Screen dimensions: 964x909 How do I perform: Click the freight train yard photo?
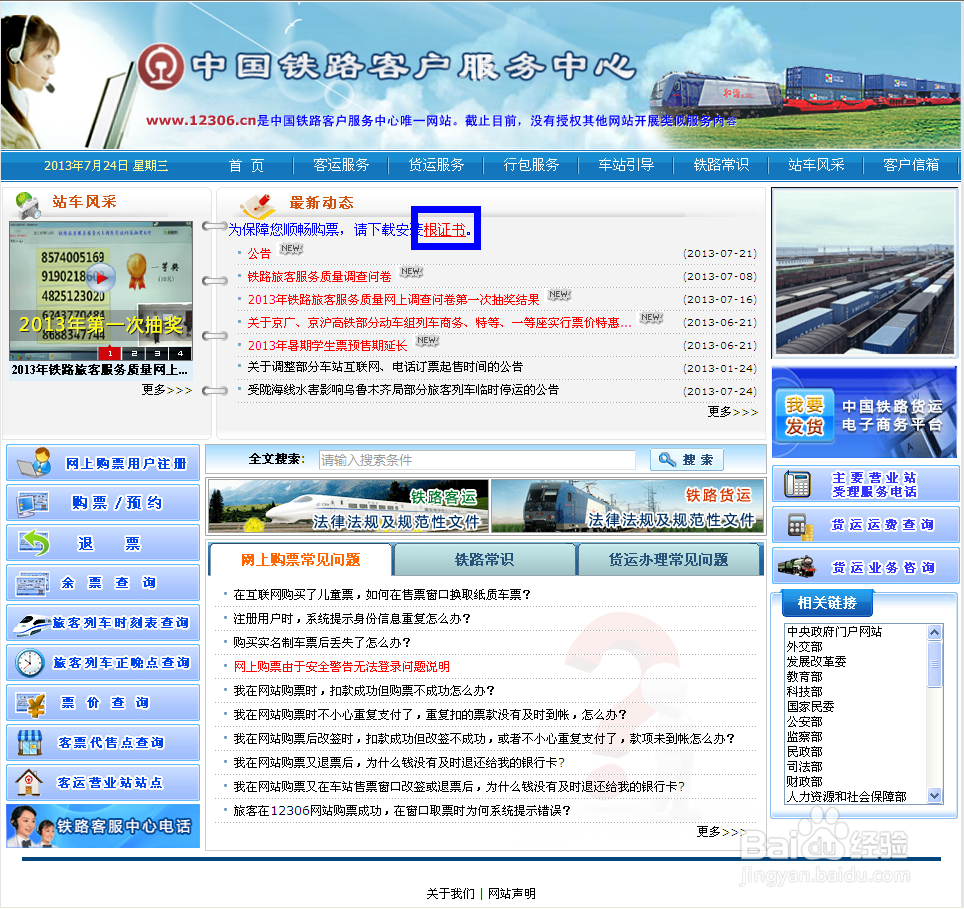865,273
